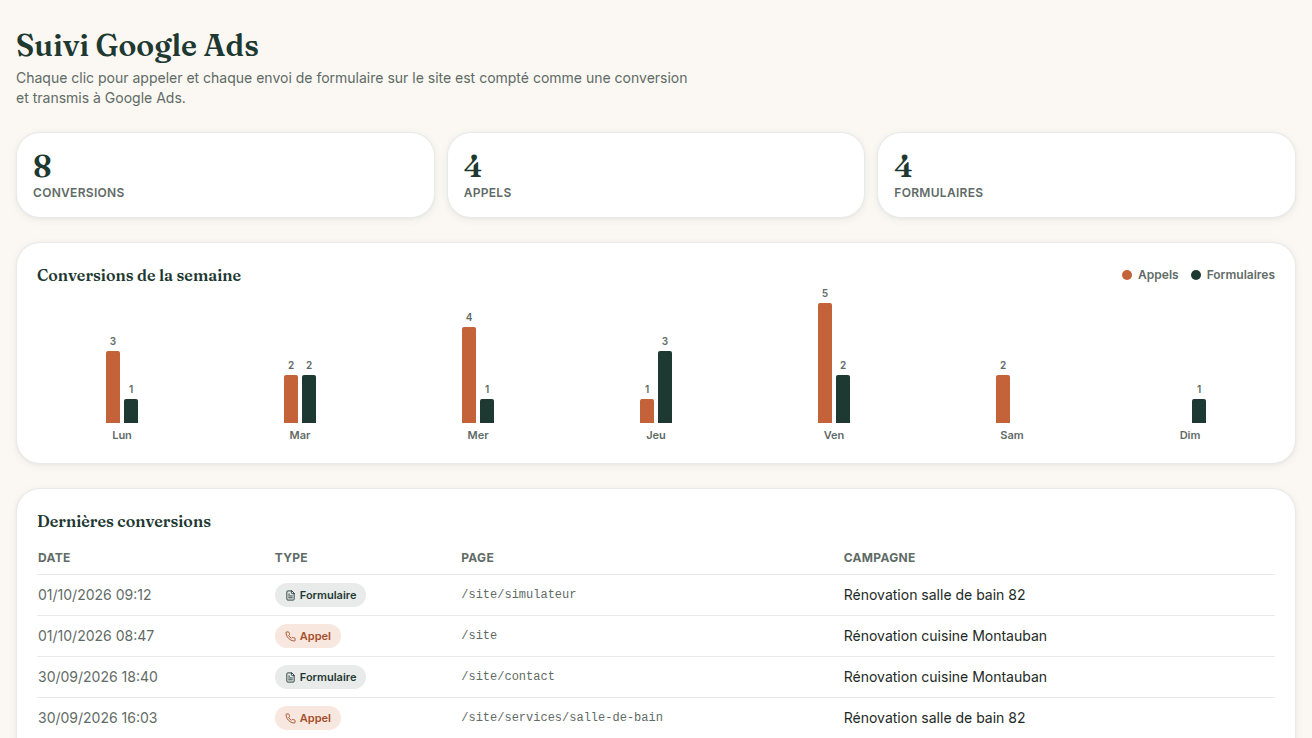The width and height of the screenshot is (1312, 738).
Task: Click the "Formulaires" legend label
Action: coord(1241,275)
